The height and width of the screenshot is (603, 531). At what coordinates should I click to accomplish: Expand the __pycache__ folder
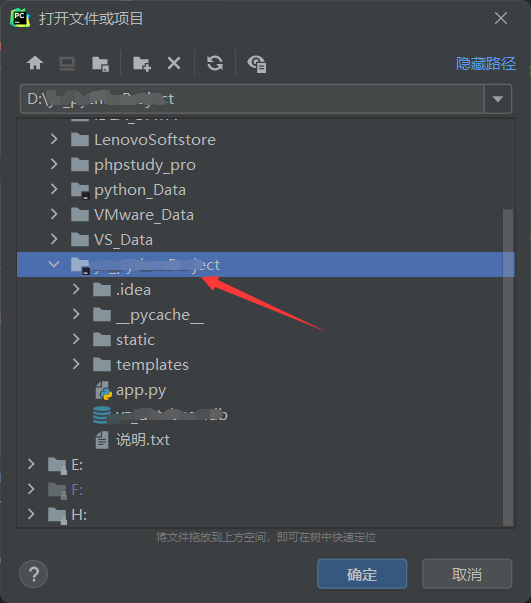(76, 314)
